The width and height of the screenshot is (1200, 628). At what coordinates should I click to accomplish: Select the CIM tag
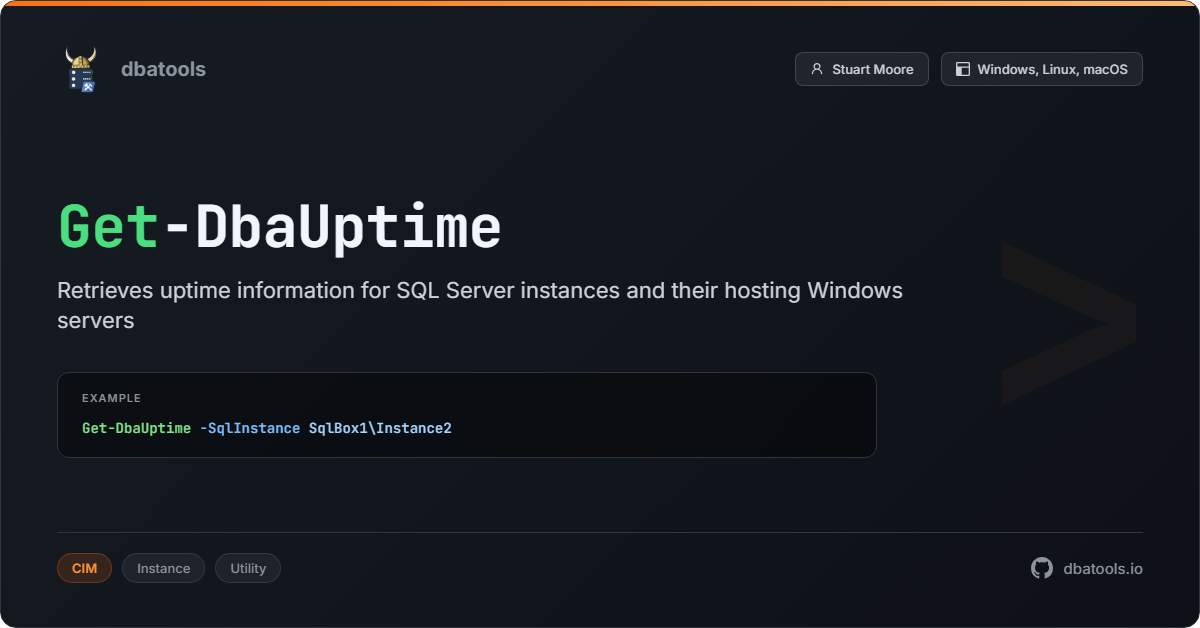(x=84, y=568)
